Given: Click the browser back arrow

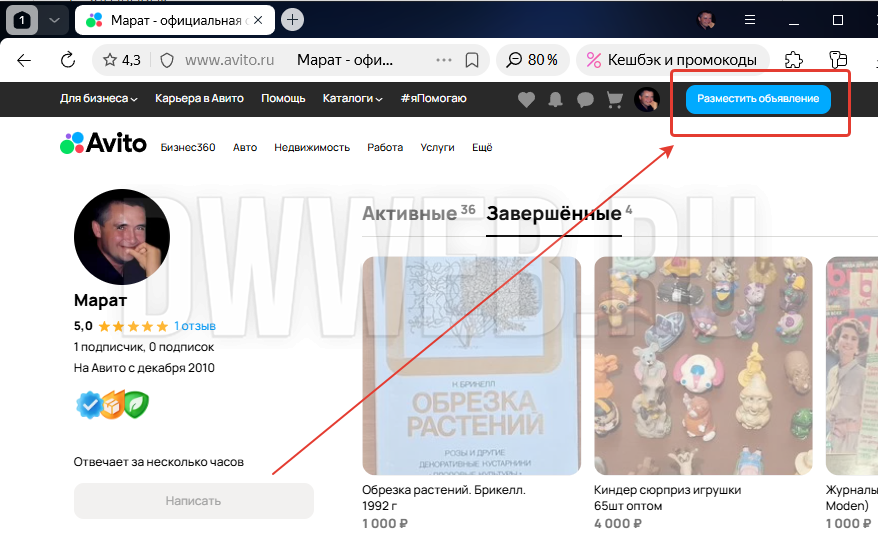Looking at the screenshot, I should pyautogui.click(x=24, y=60).
